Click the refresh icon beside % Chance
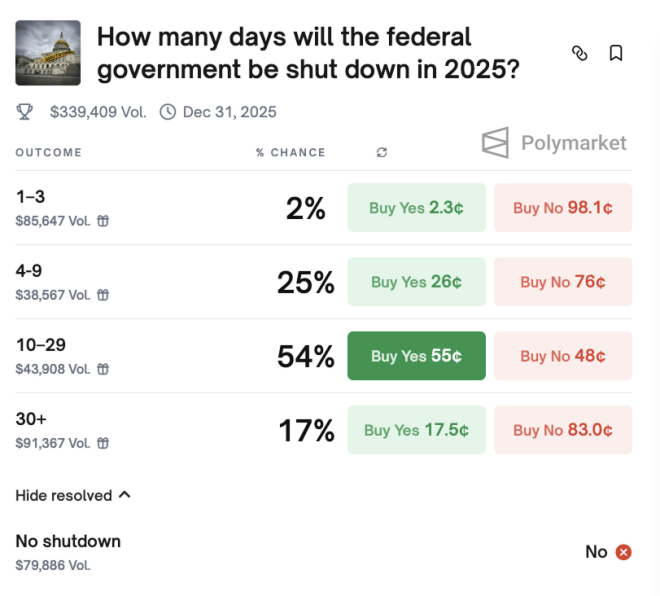This screenshot has width=660, height=596. 382,152
